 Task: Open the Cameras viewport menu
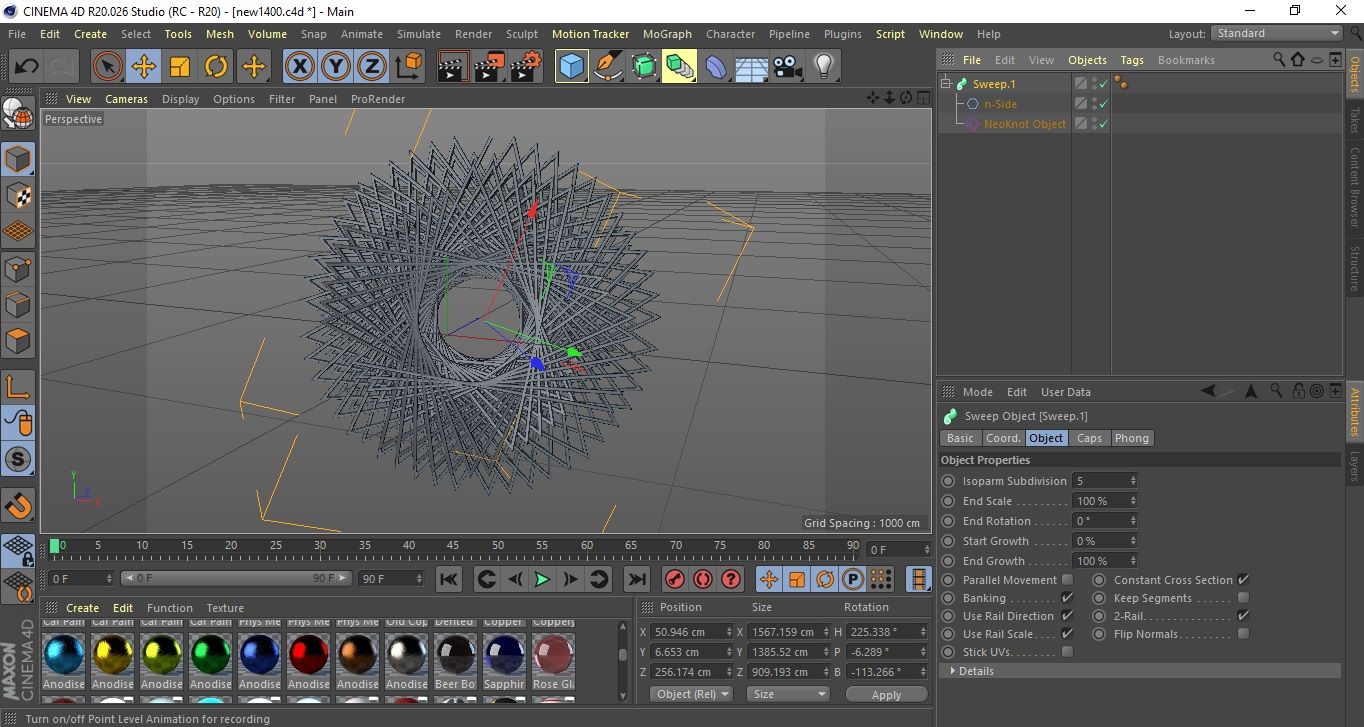pos(127,99)
